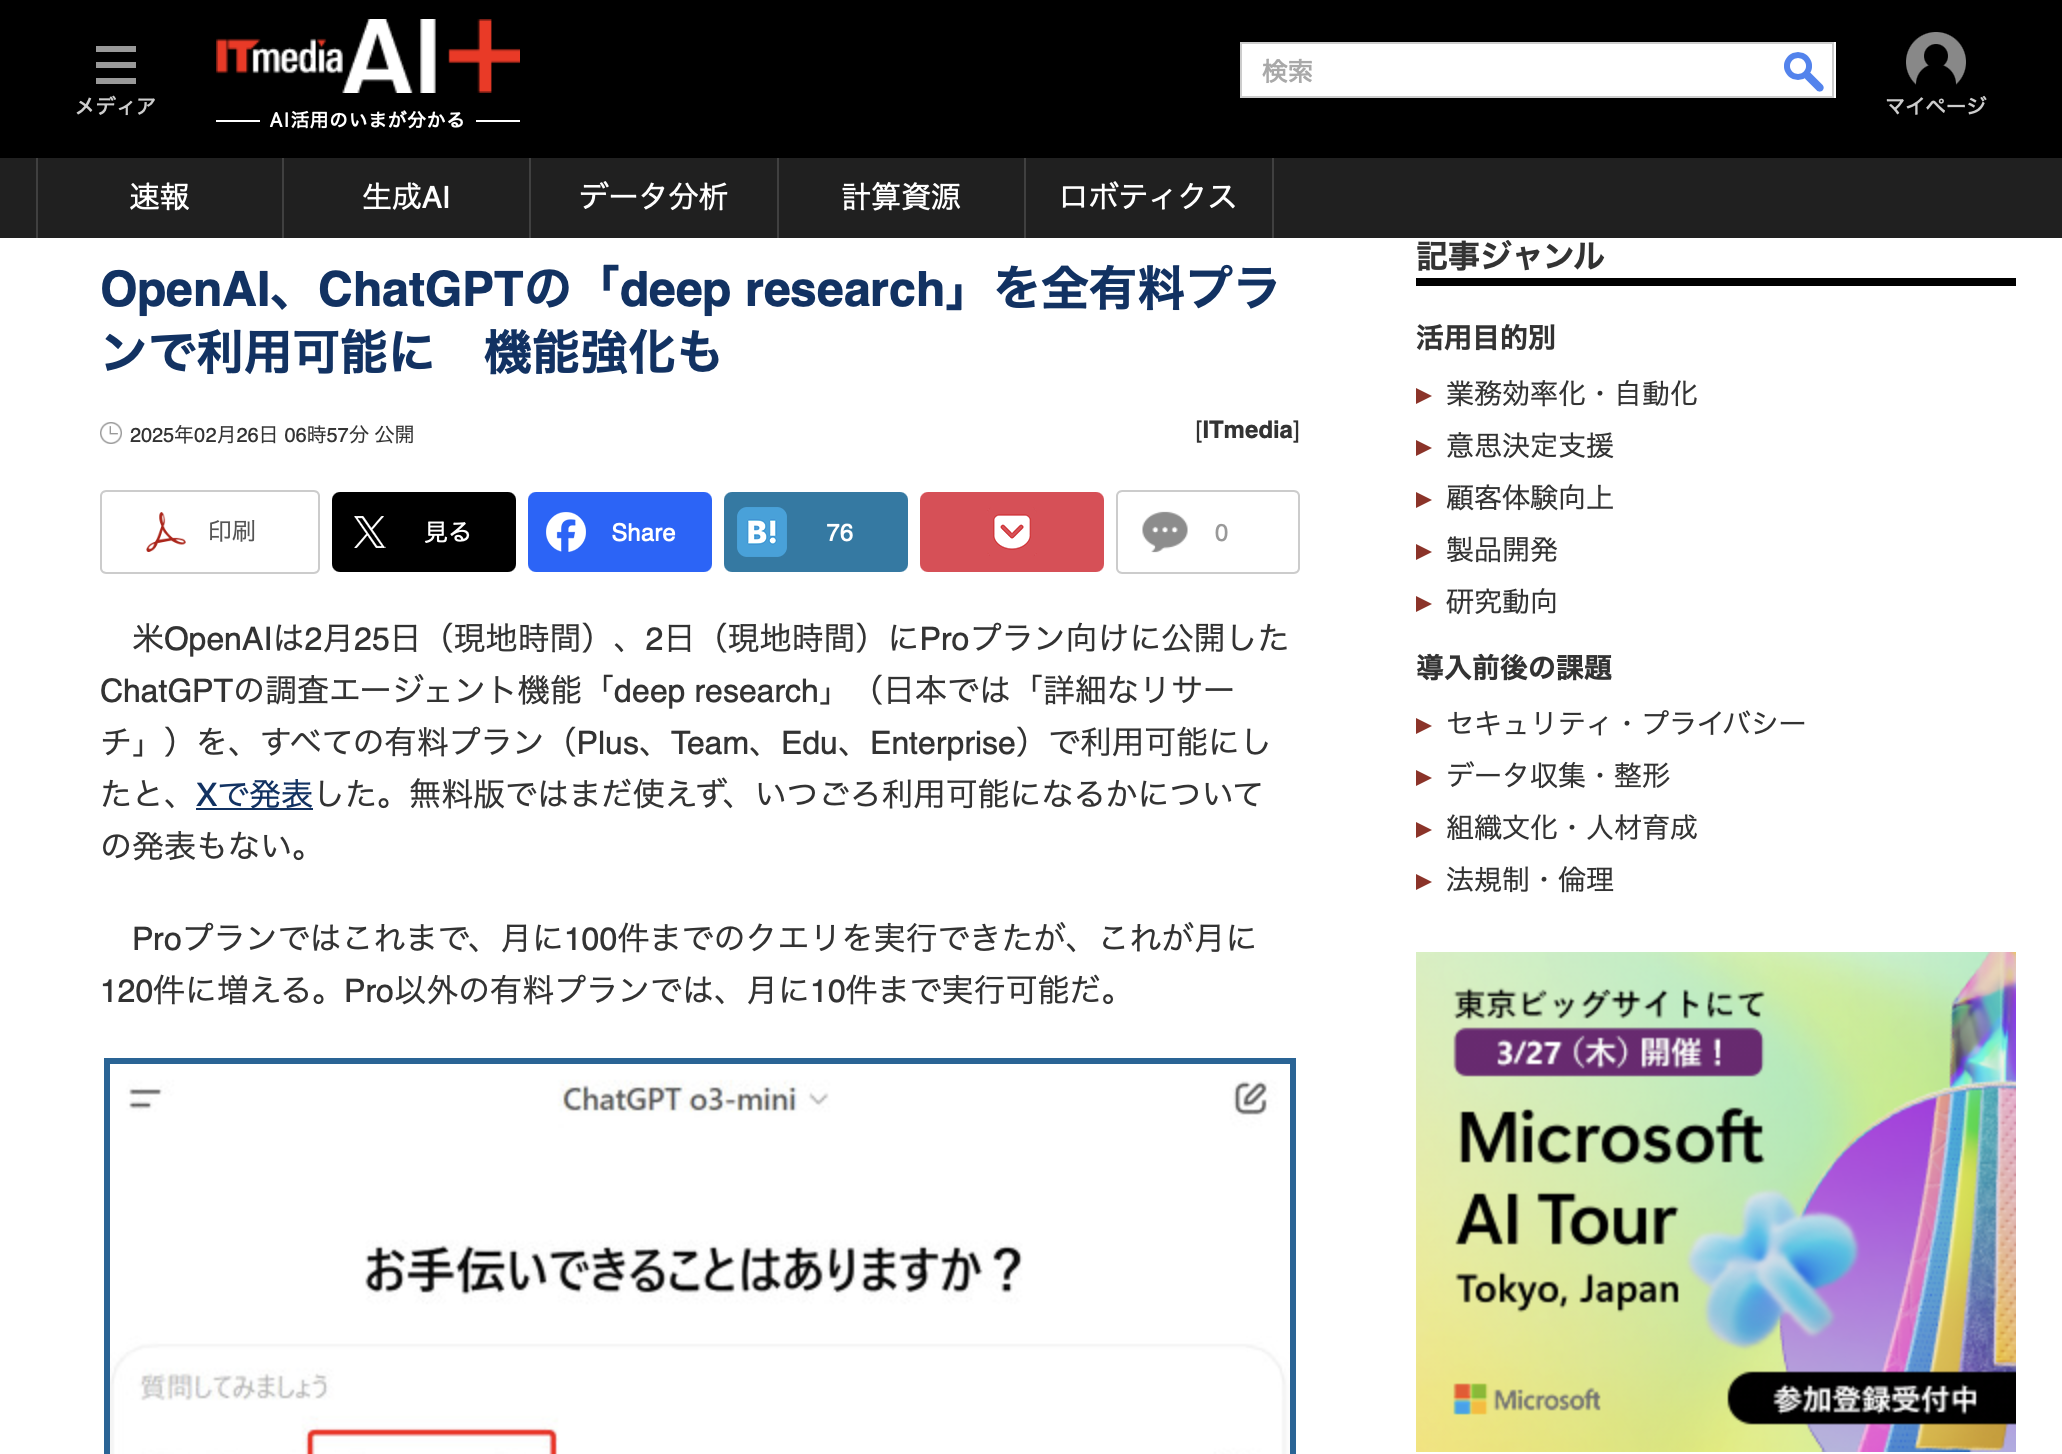The image size is (2062, 1454).
Task: Click the 活用目的別 heading
Action: pyautogui.click(x=1485, y=338)
